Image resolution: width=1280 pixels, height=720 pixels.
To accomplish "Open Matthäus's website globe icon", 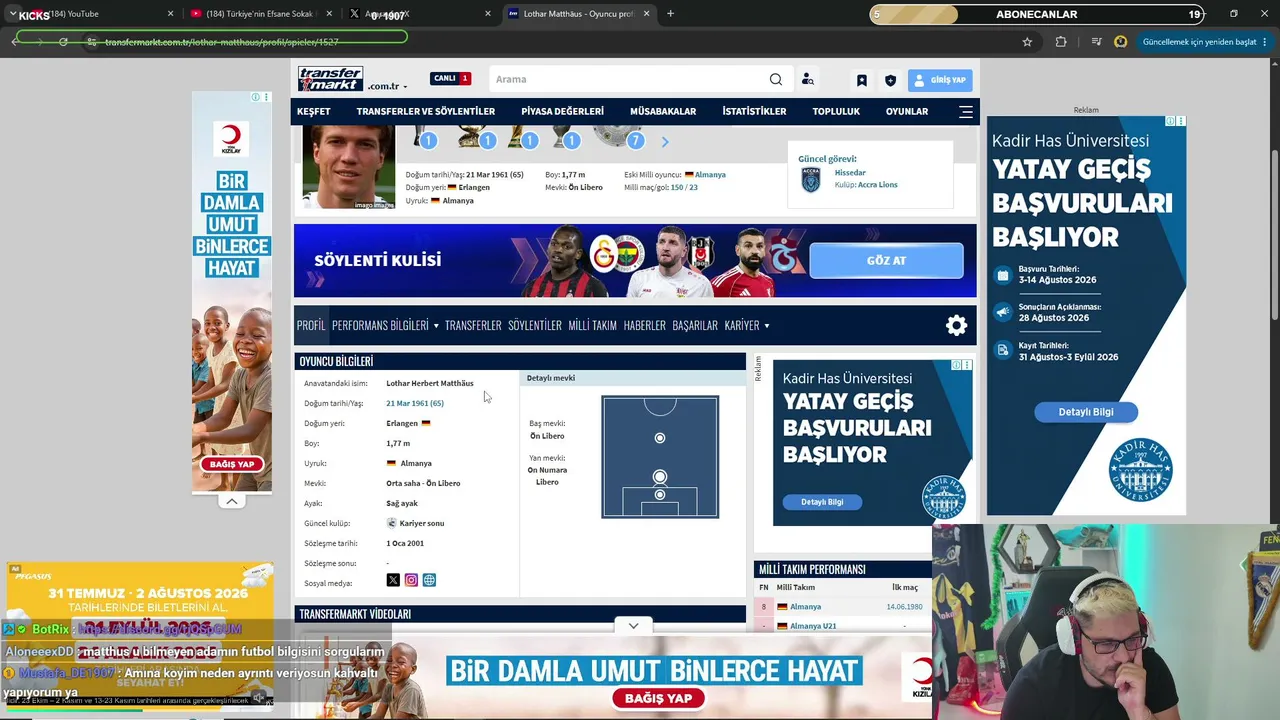I will (429, 580).
